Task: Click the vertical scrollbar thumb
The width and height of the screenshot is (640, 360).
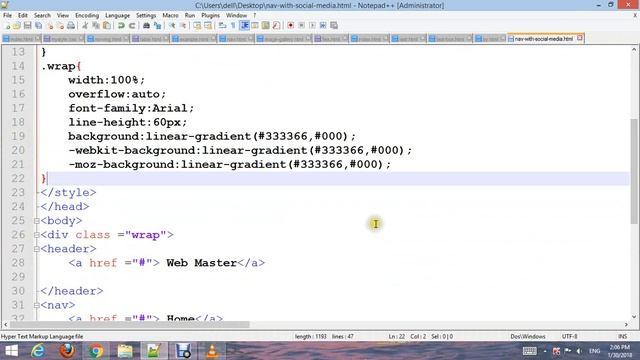Action: [633, 171]
